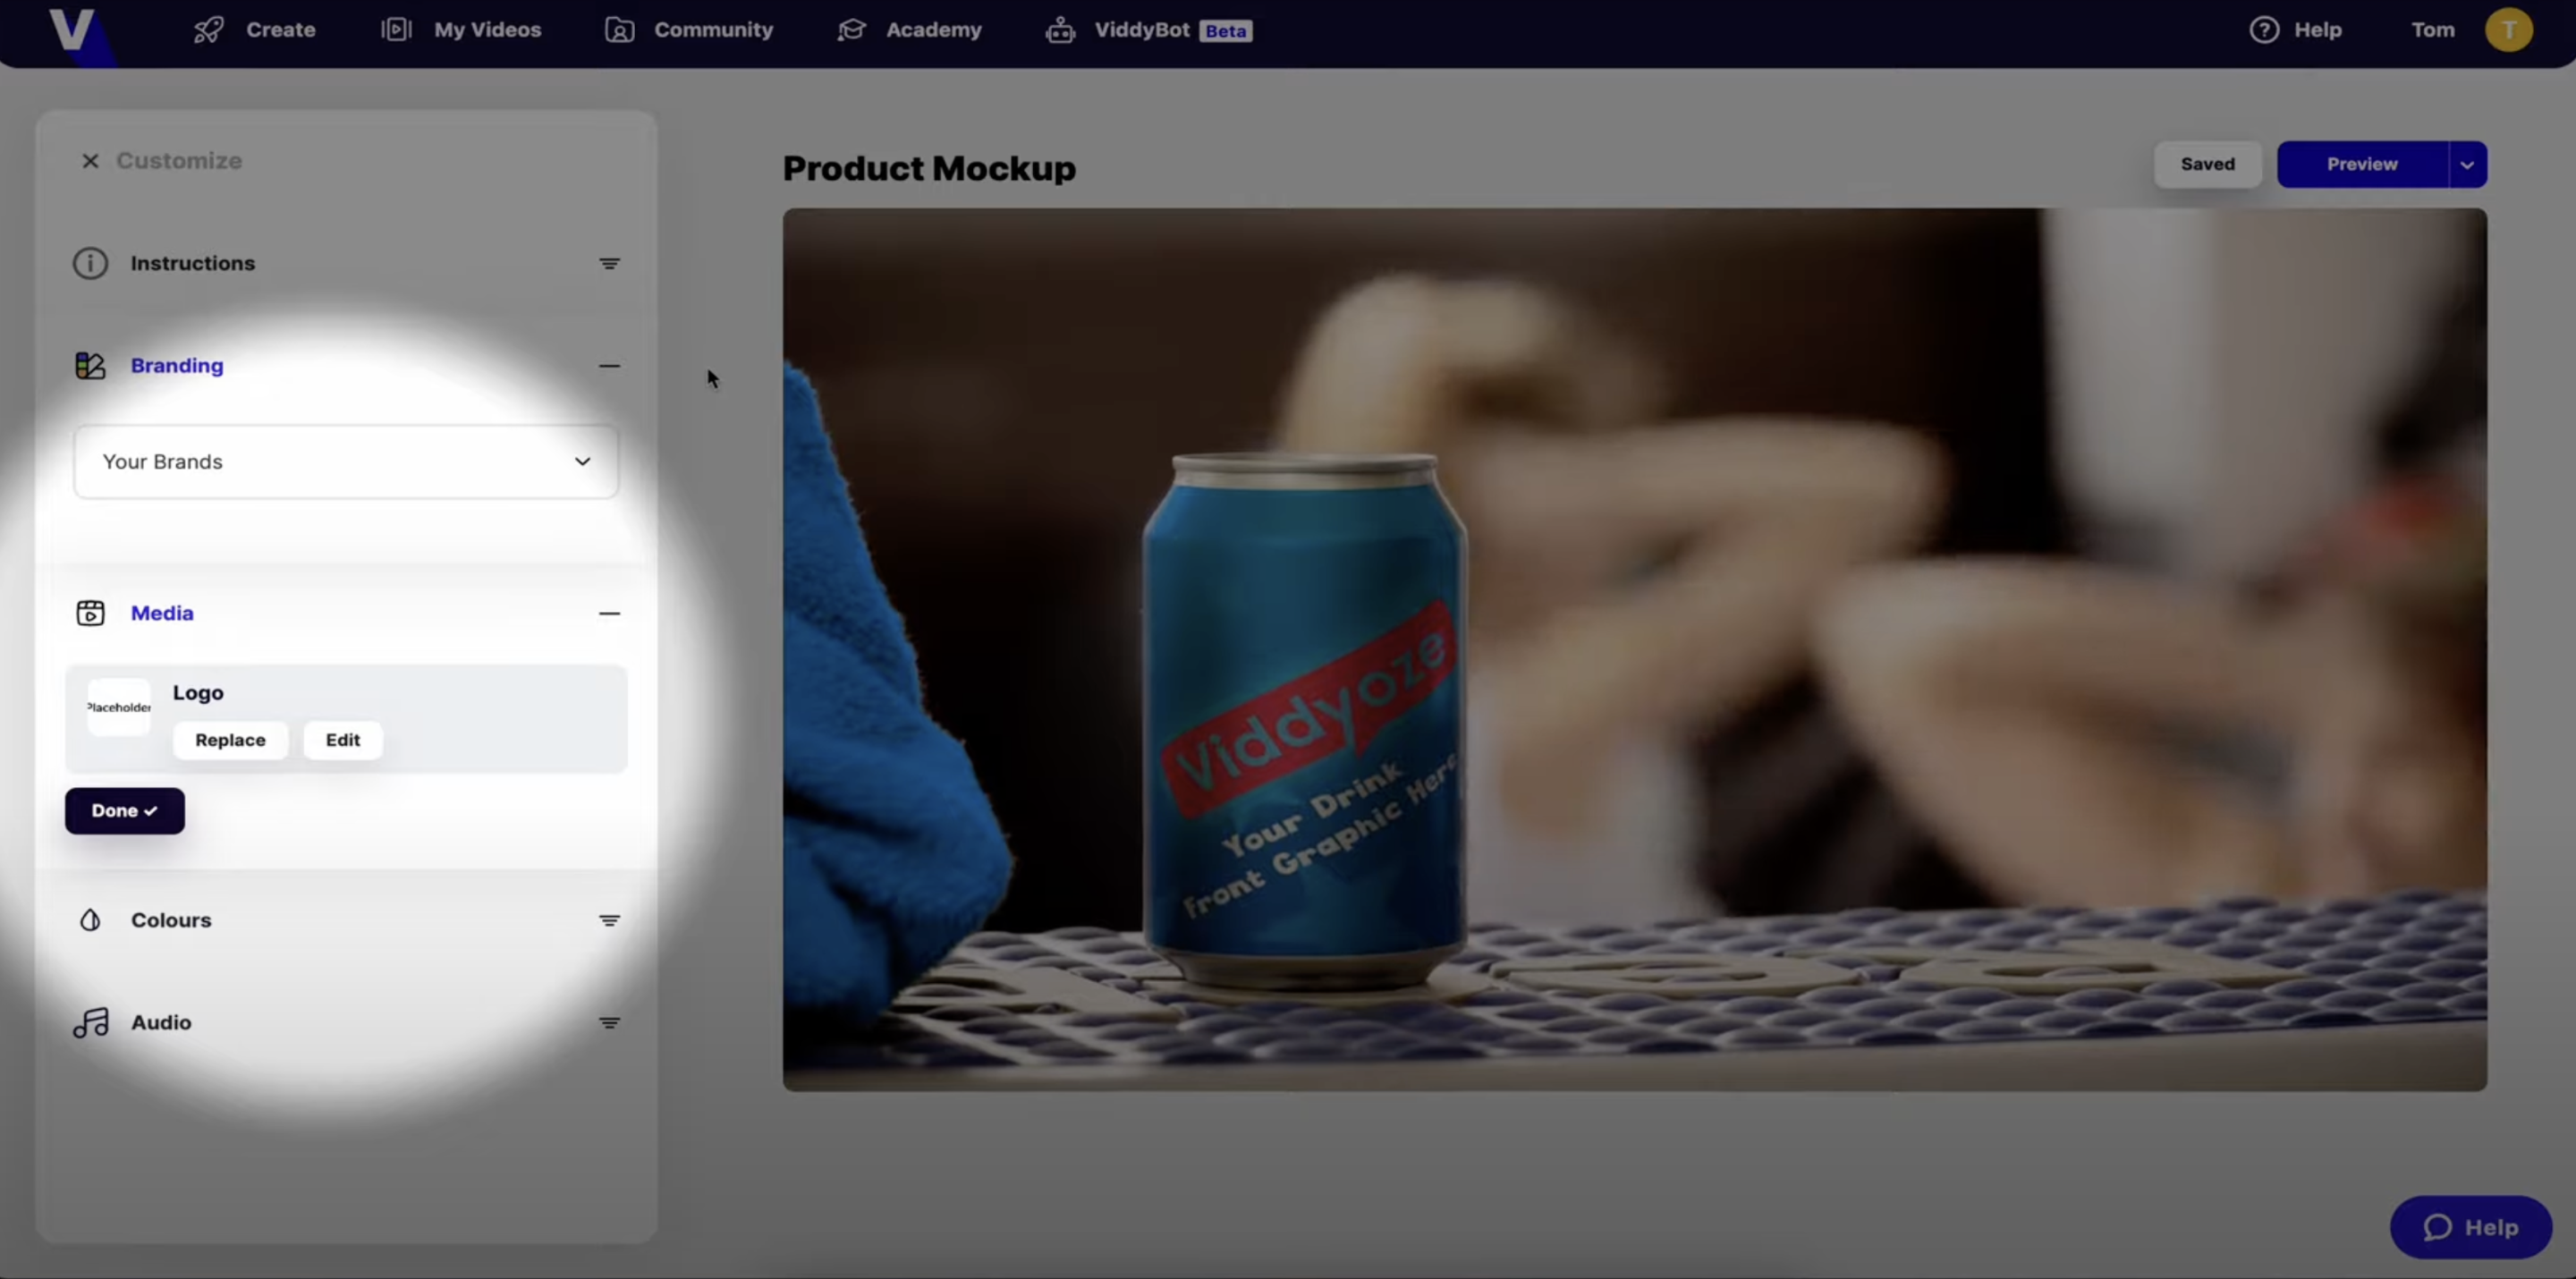The height and width of the screenshot is (1279, 2576).
Task: Click the rocket icon beside Create
Action: (x=209, y=30)
